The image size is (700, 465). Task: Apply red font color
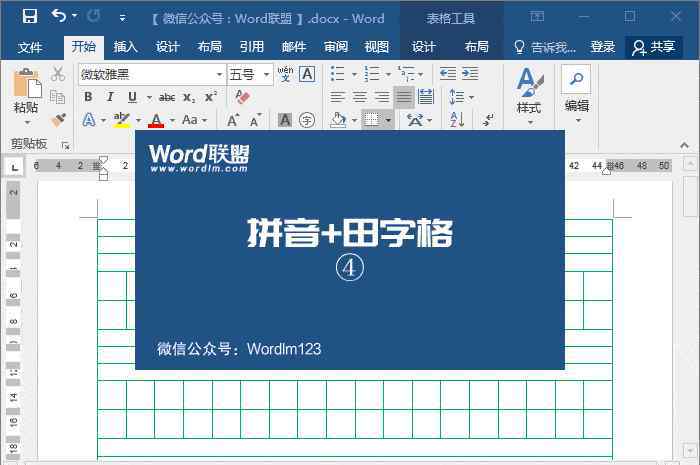click(156, 120)
